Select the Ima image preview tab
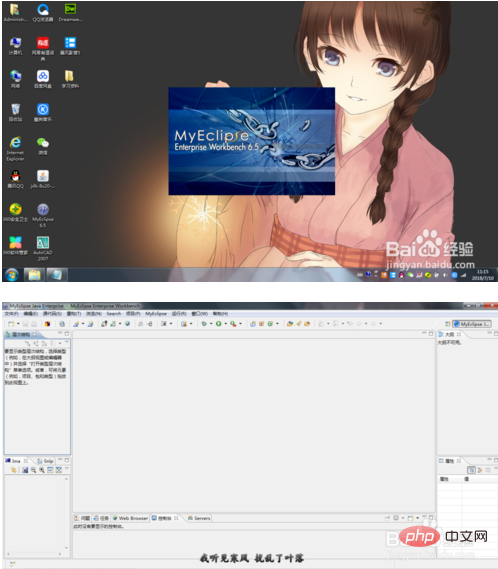Viewport: 498px width, 569px height. pos(16,461)
